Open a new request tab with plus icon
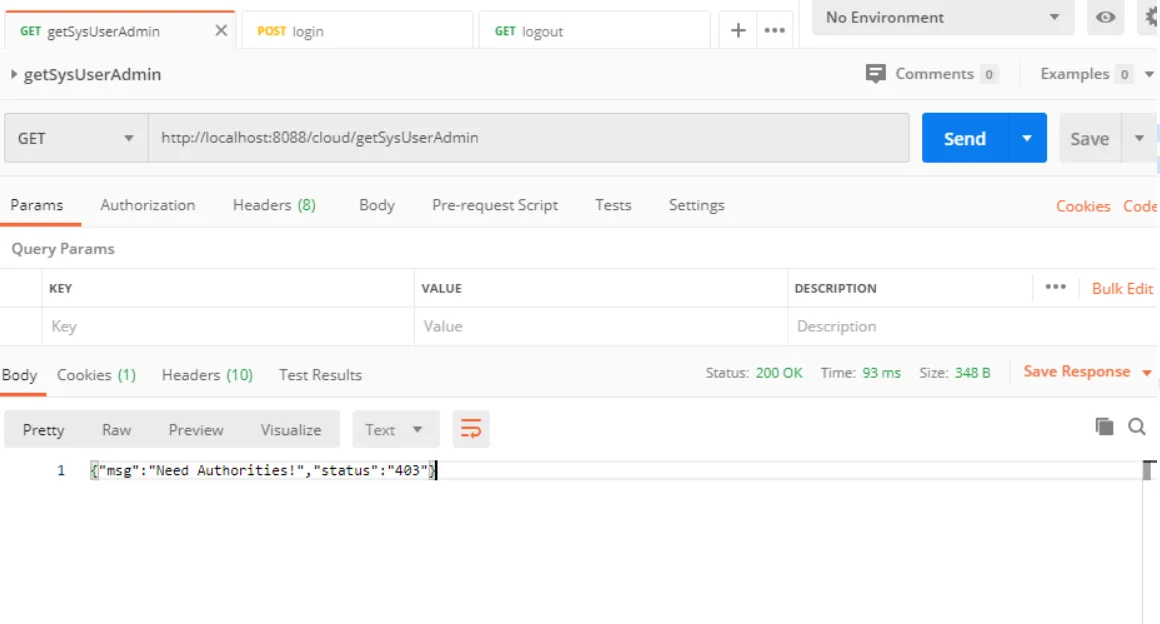 click(738, 30)
